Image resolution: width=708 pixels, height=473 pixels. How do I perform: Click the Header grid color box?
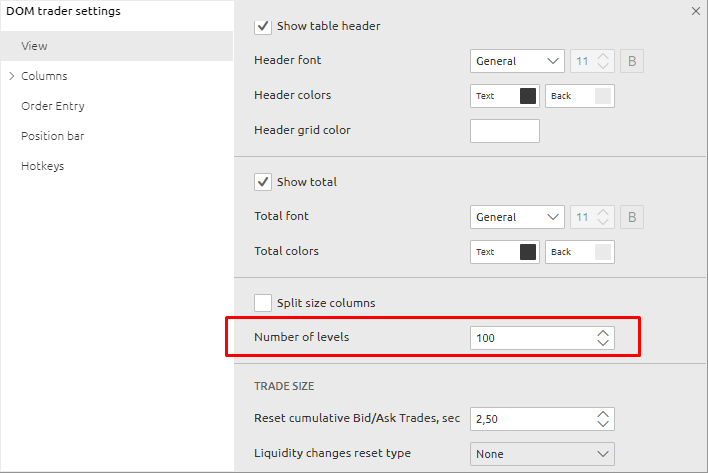tap(505, 131)
